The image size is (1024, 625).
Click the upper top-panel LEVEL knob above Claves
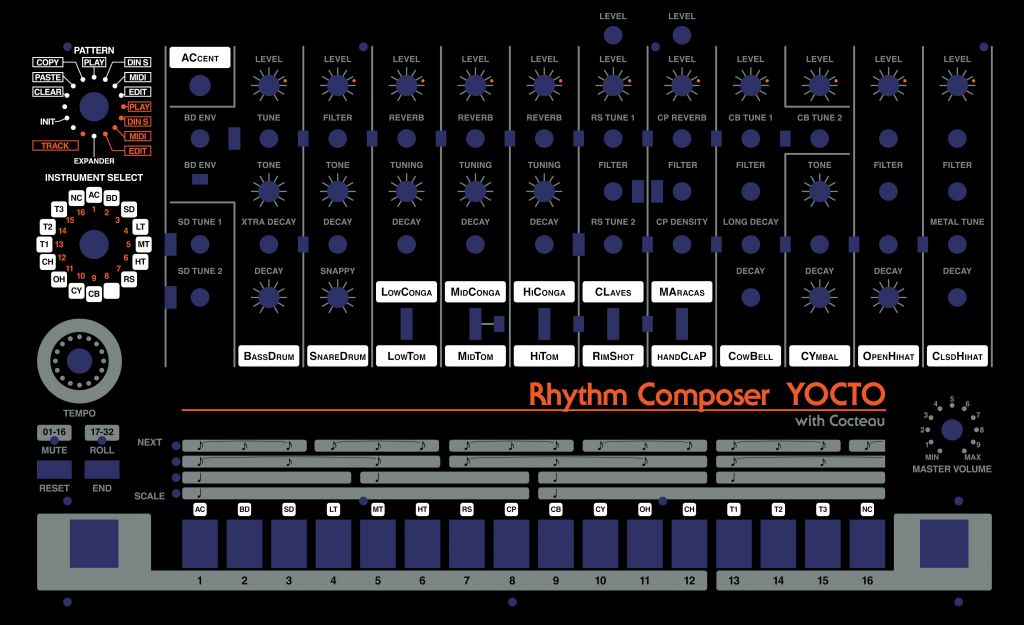(x=613, y=35)
